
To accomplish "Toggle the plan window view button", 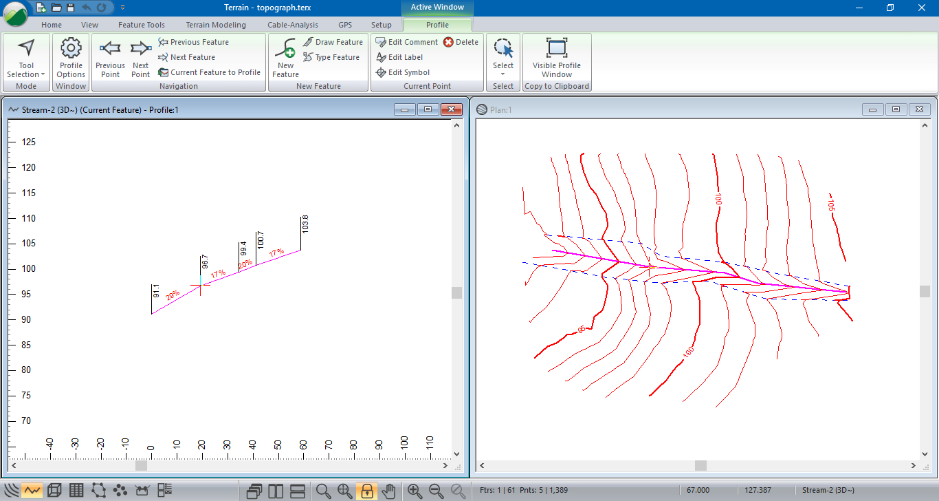I will tap(11, 490).
